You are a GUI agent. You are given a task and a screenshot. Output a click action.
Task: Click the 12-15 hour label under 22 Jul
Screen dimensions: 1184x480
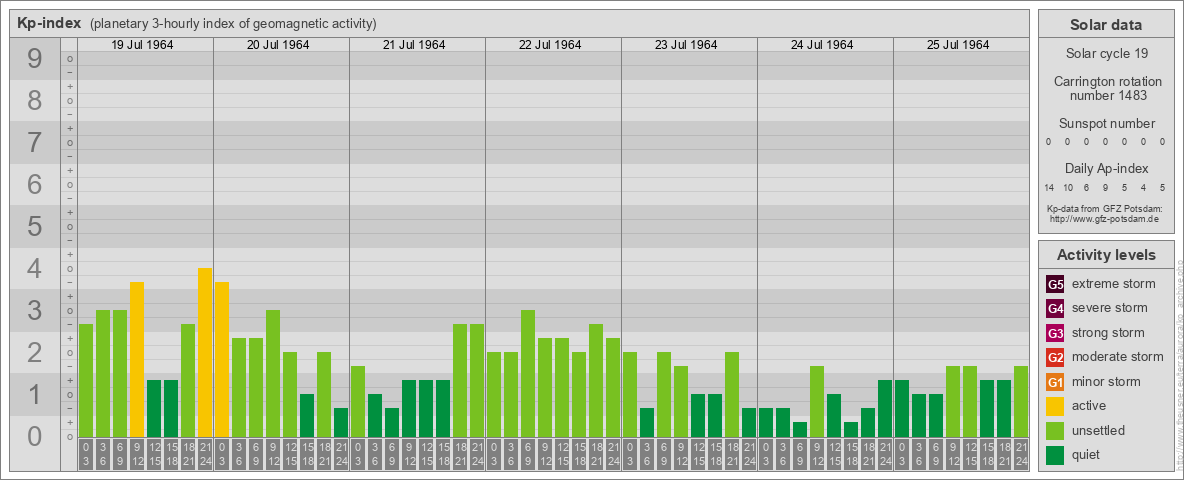[x=562, y=454]
